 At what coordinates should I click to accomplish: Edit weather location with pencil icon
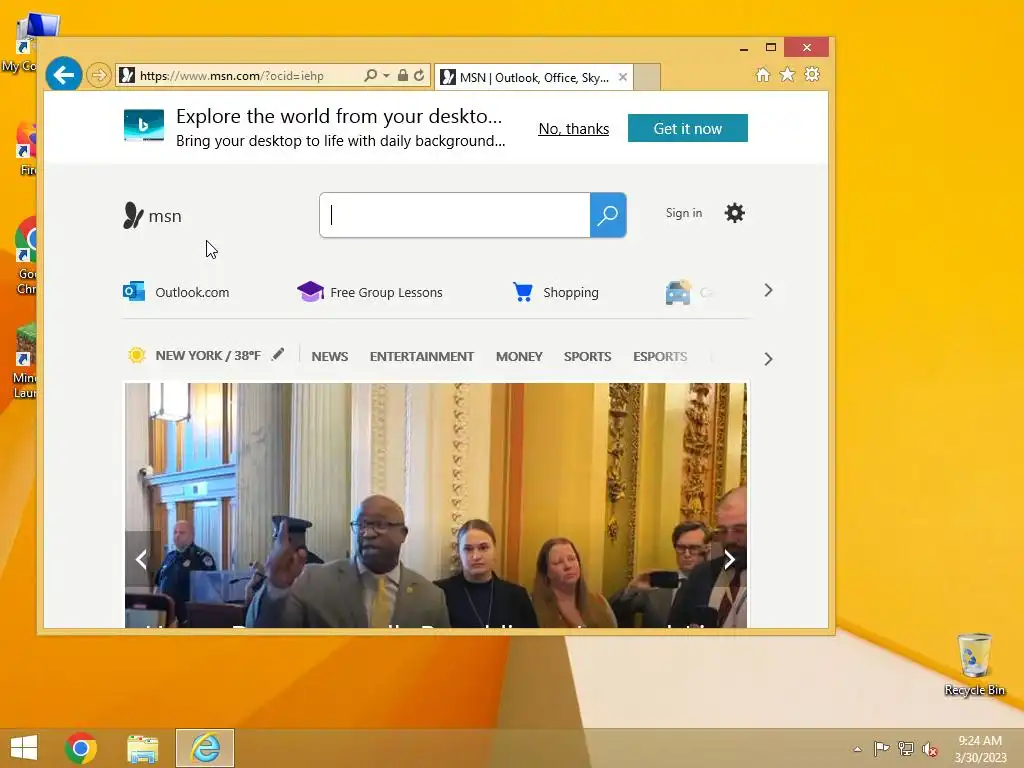[278, 355]
